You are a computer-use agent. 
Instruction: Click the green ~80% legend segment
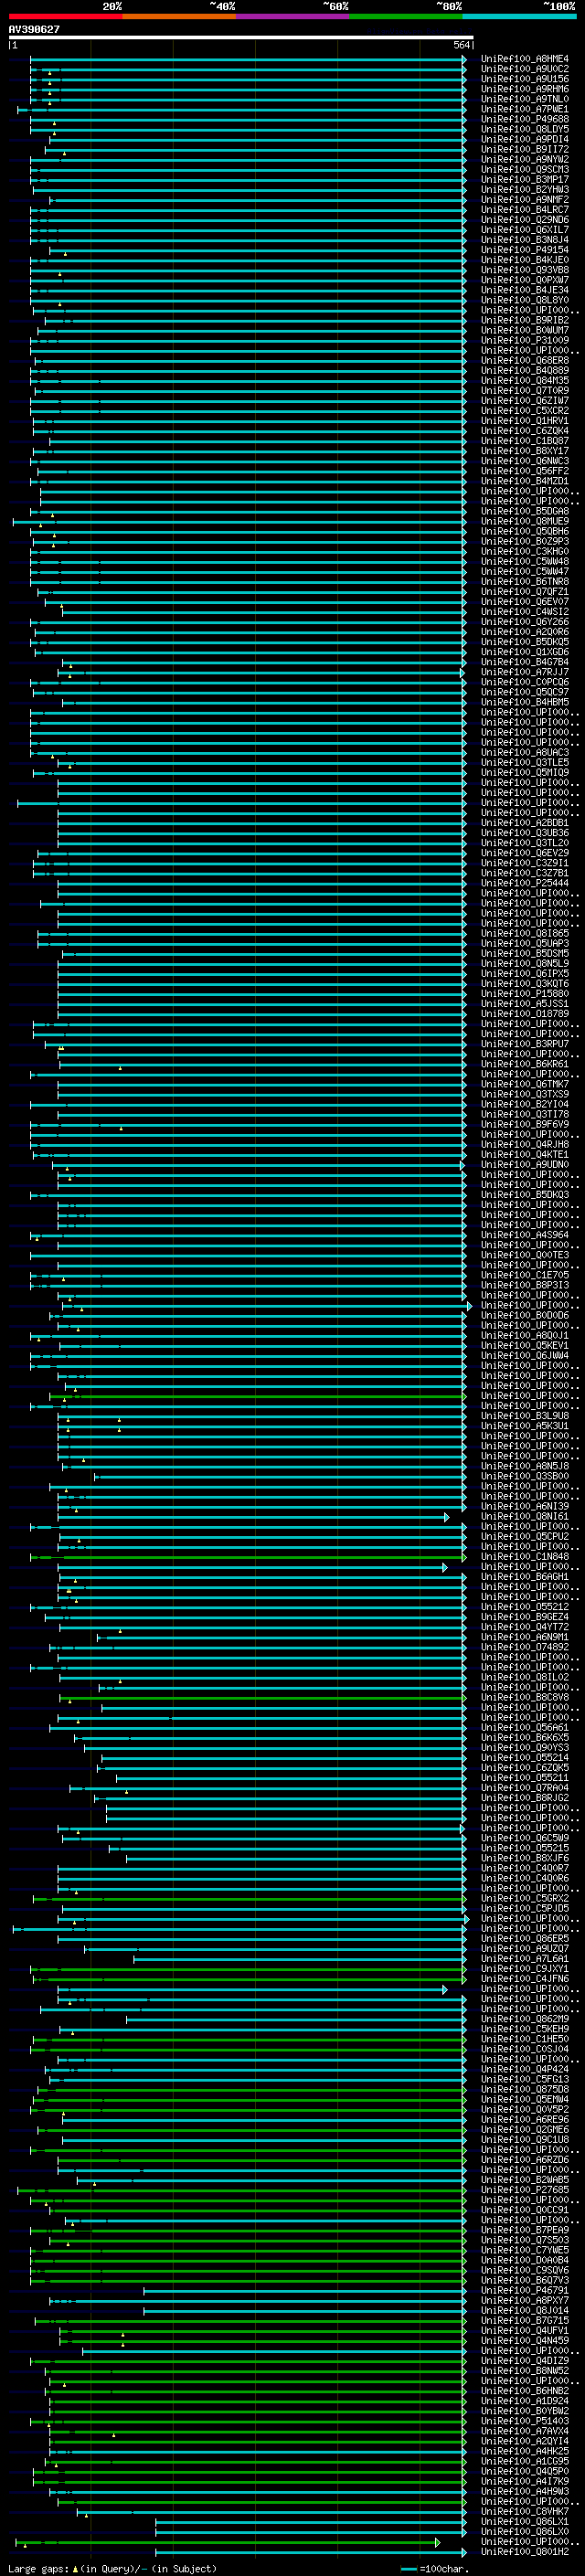(406, 16)
